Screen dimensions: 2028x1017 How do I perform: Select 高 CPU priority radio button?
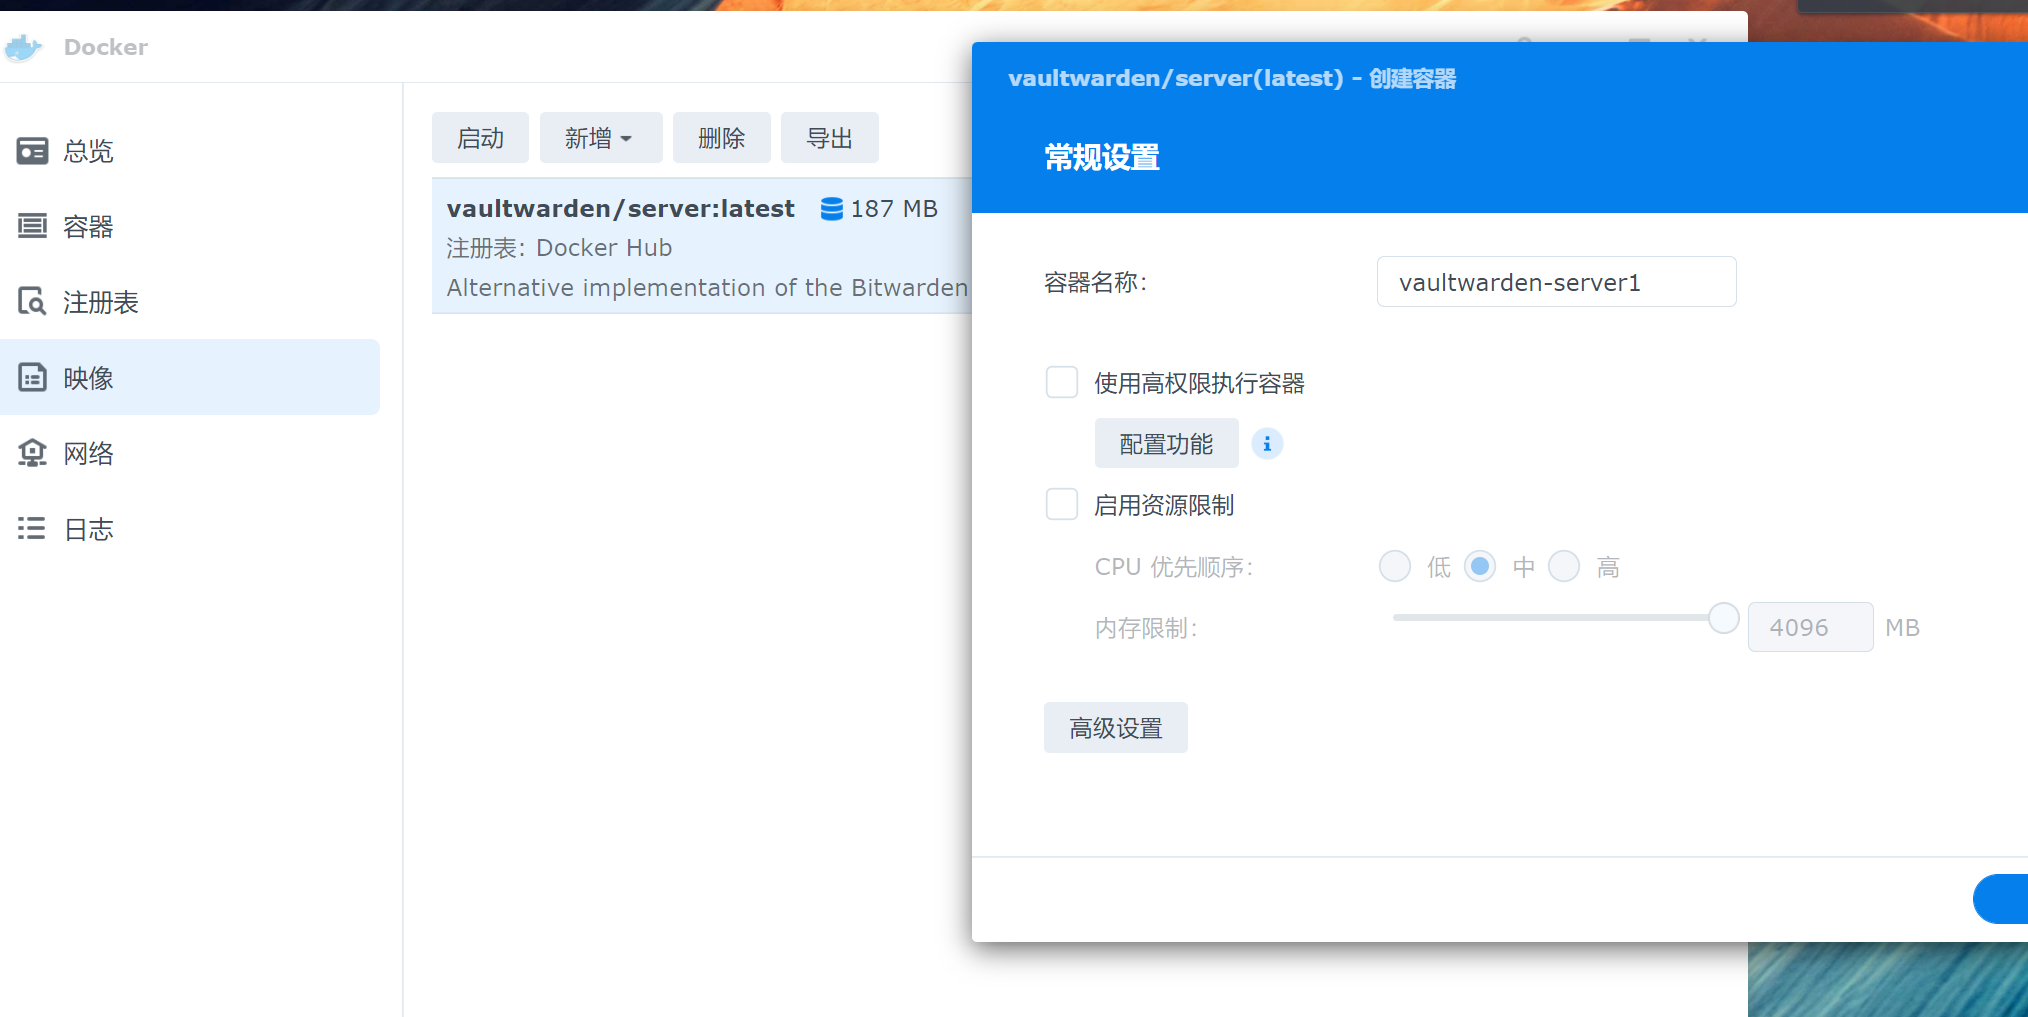coord(1564,566)
